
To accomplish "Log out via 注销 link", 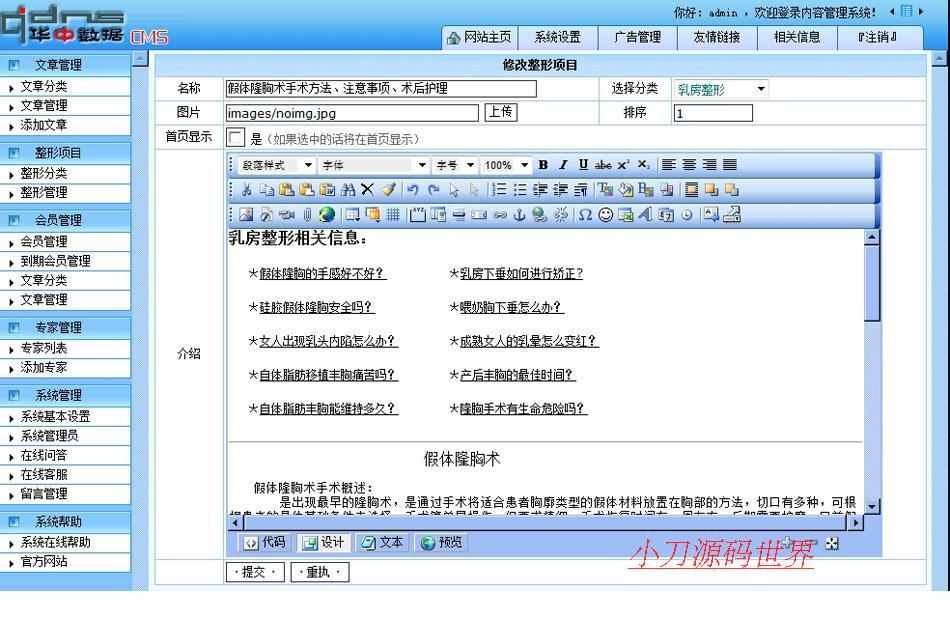I will pos(877,38).
